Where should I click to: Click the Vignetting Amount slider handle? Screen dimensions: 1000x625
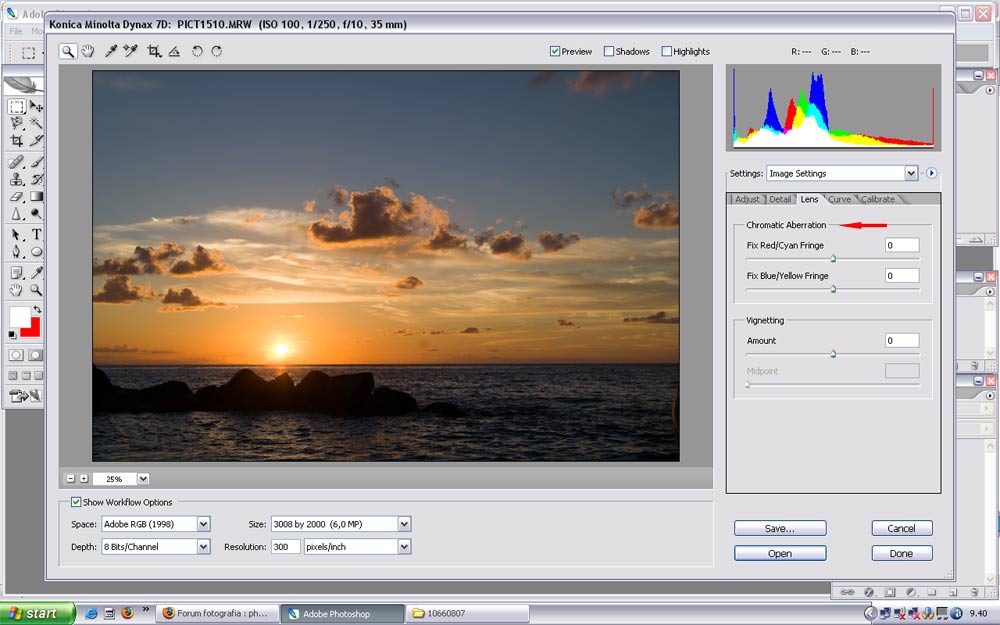[833, 354]
